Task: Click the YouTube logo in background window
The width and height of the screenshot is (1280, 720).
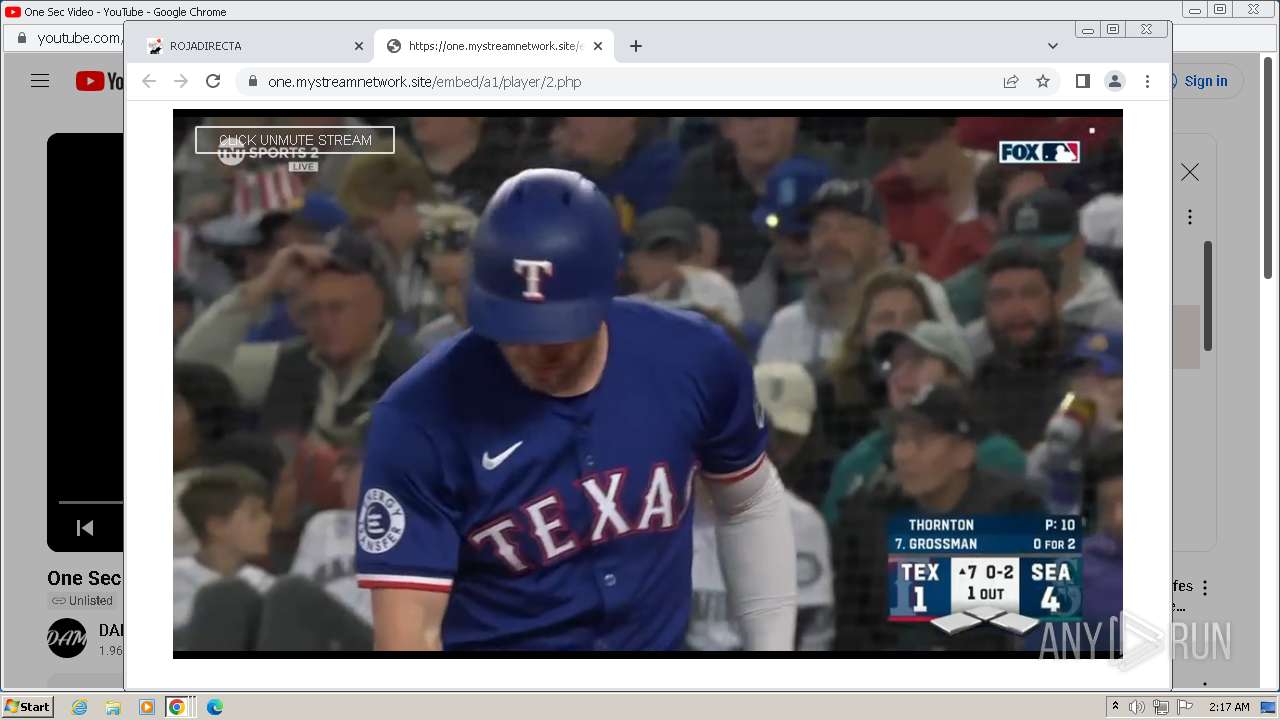Action: [99, 81]
